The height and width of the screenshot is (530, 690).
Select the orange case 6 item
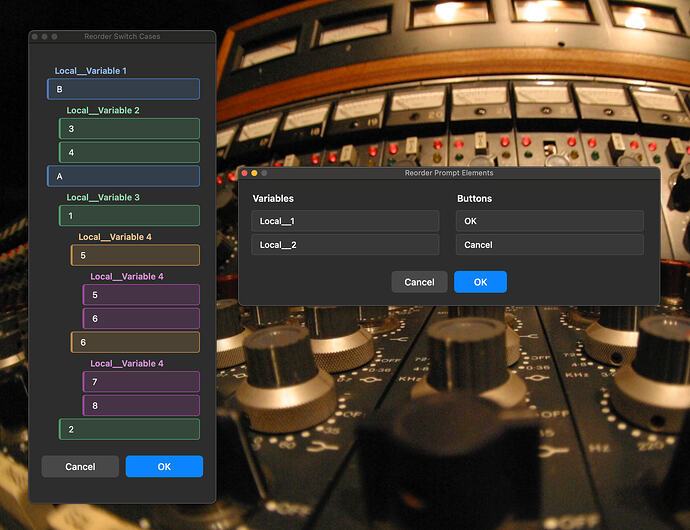135,342
